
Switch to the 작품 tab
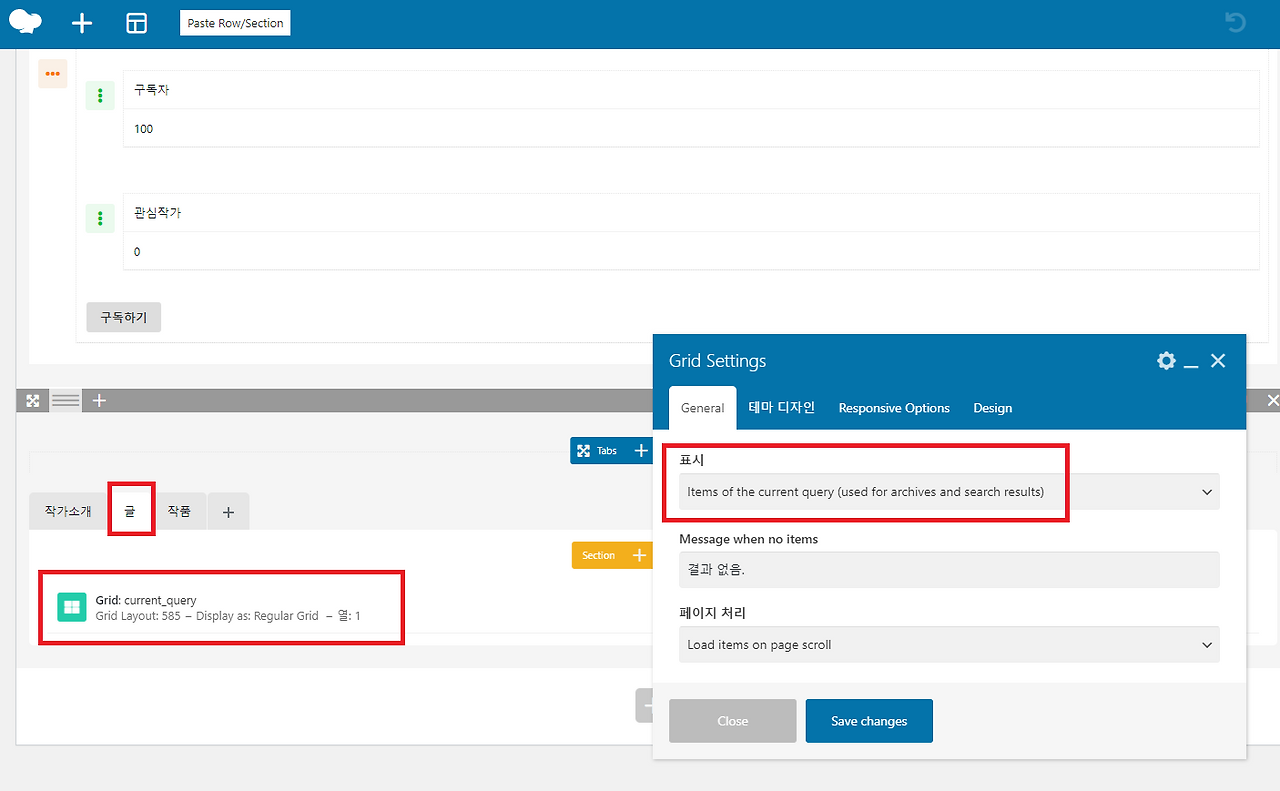coord(179,511)
